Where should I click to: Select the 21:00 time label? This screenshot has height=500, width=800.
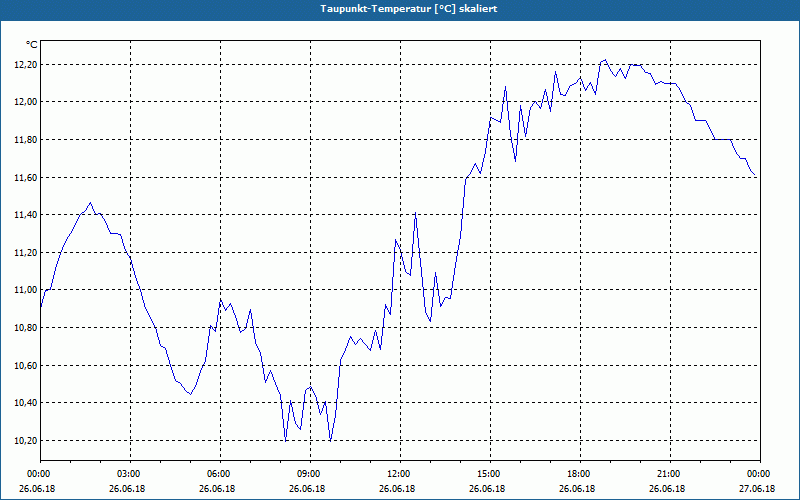[x=670, y=474]
